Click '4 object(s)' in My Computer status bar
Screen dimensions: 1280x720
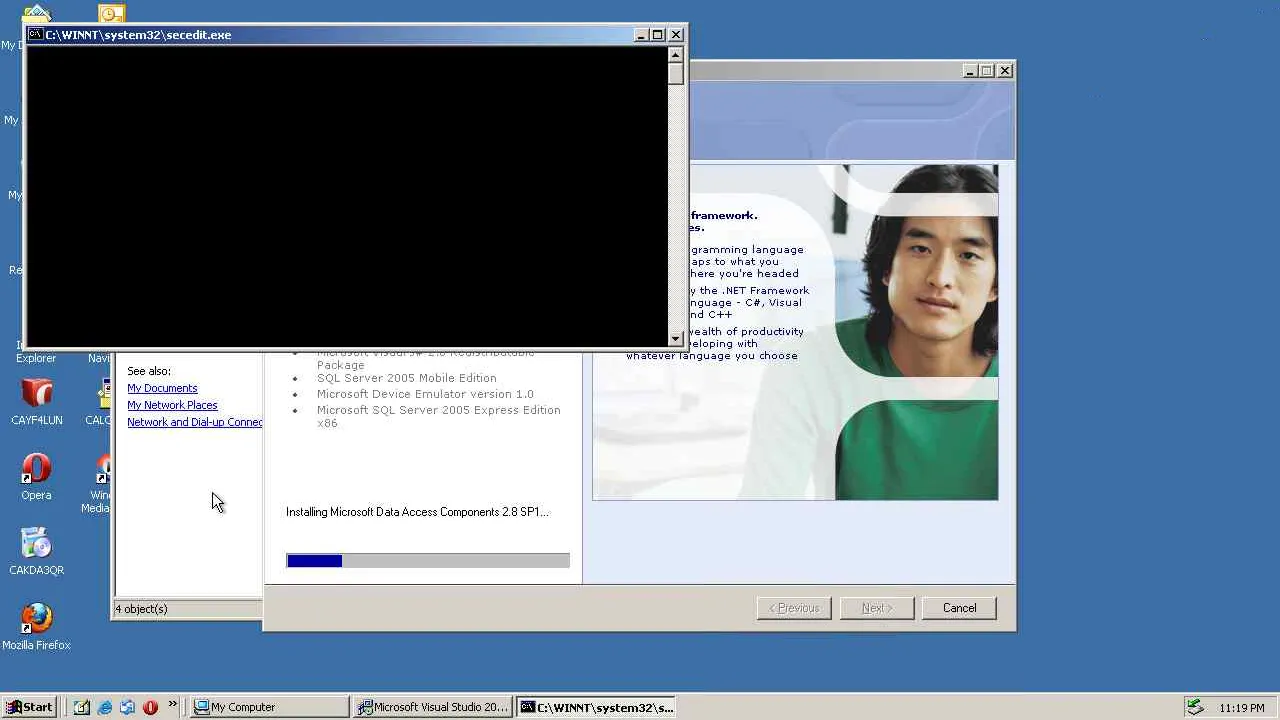(141, 609)
